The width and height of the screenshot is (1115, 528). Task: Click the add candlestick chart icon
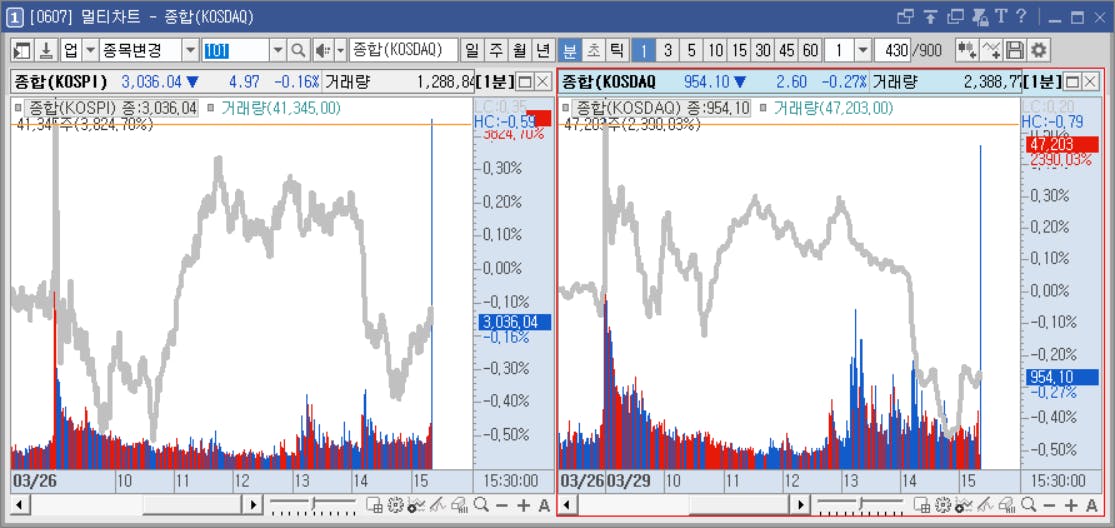pyautogui.click(x=966, y=50)
